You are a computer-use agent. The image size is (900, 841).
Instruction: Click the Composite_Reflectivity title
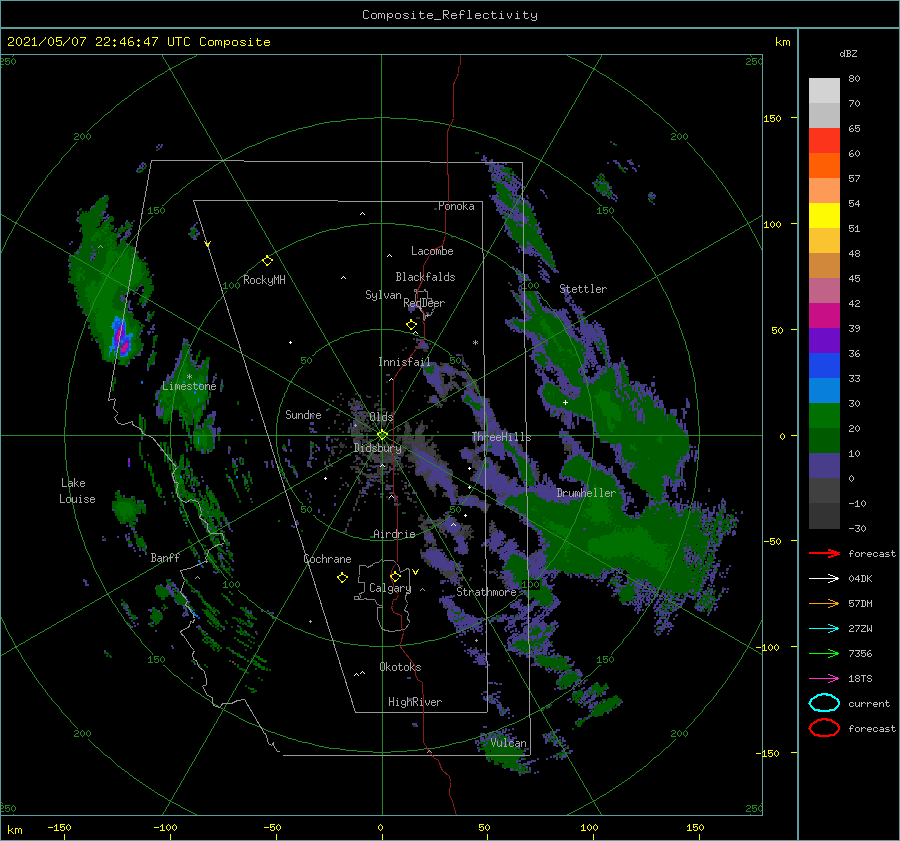click(450, 15)
